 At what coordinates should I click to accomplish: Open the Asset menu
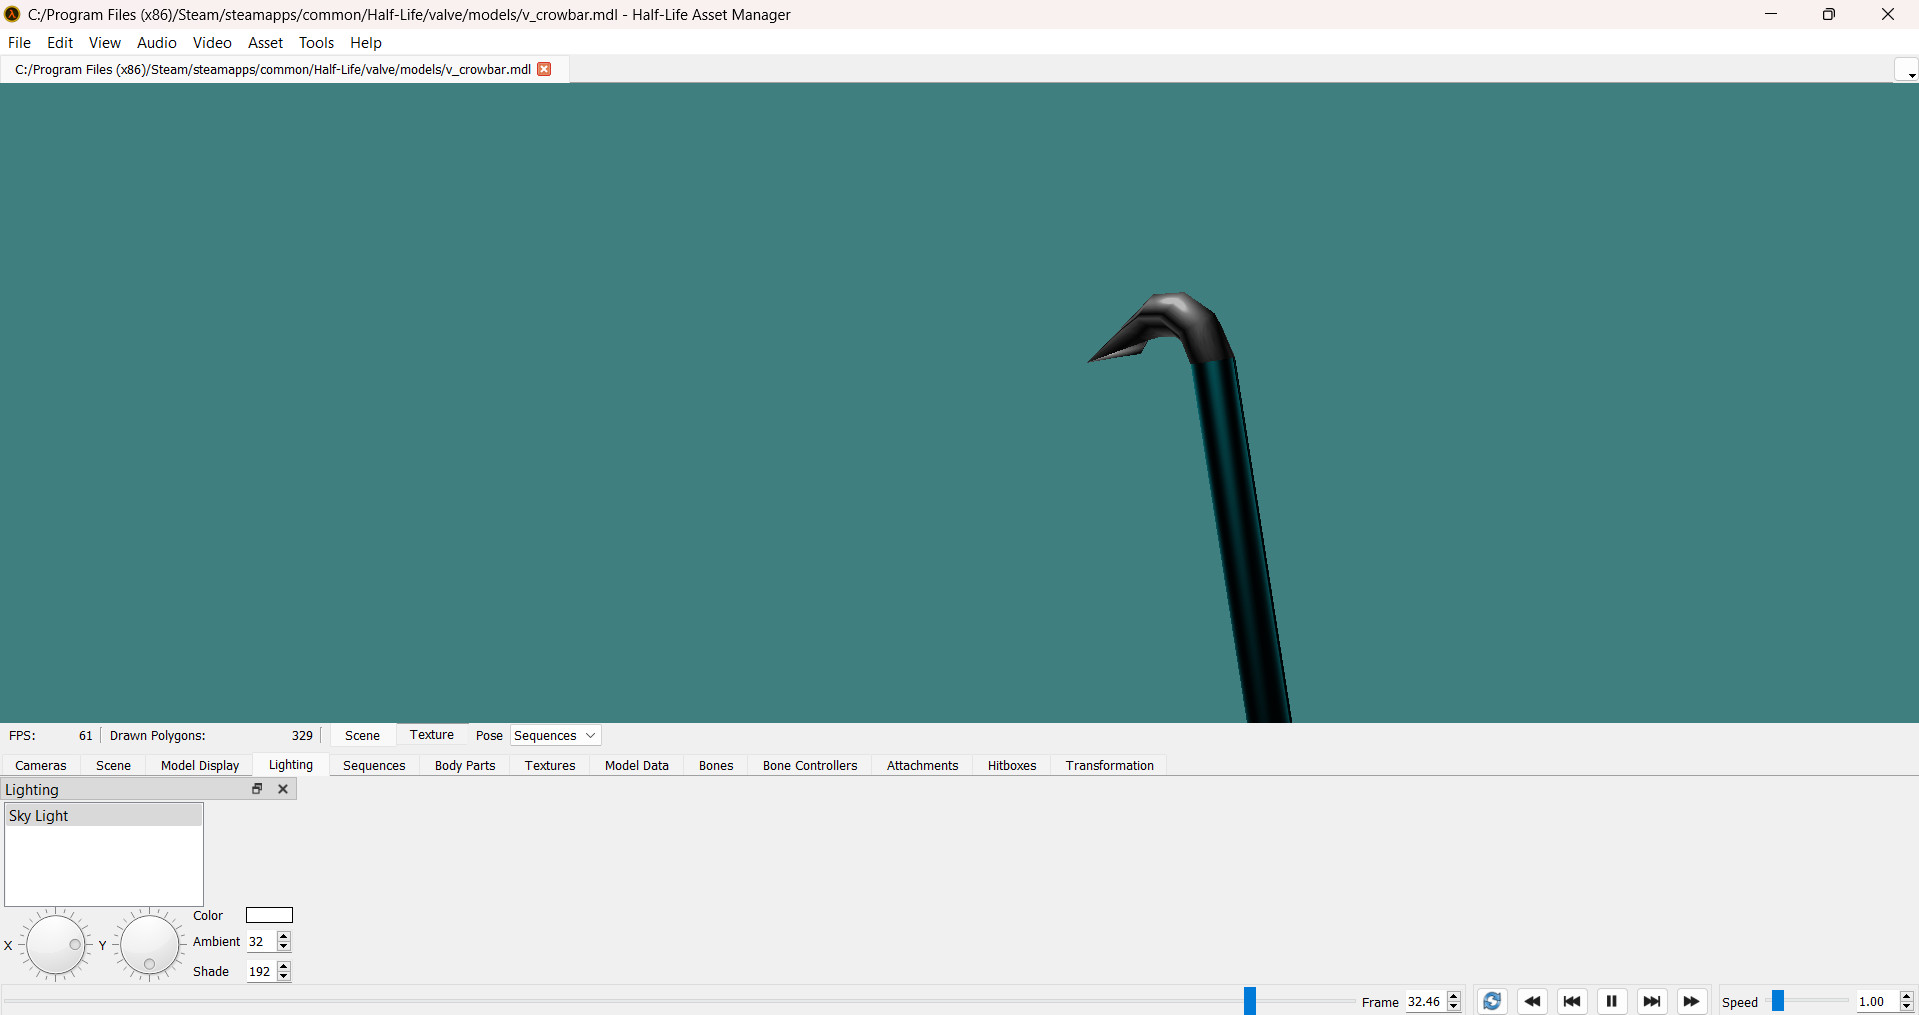pos(265,43)
